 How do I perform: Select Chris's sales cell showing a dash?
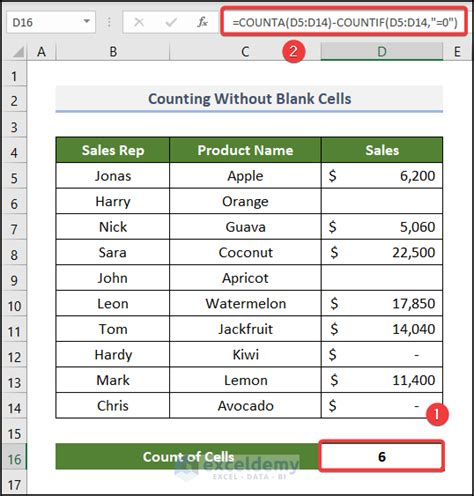[x=382, y=406]
